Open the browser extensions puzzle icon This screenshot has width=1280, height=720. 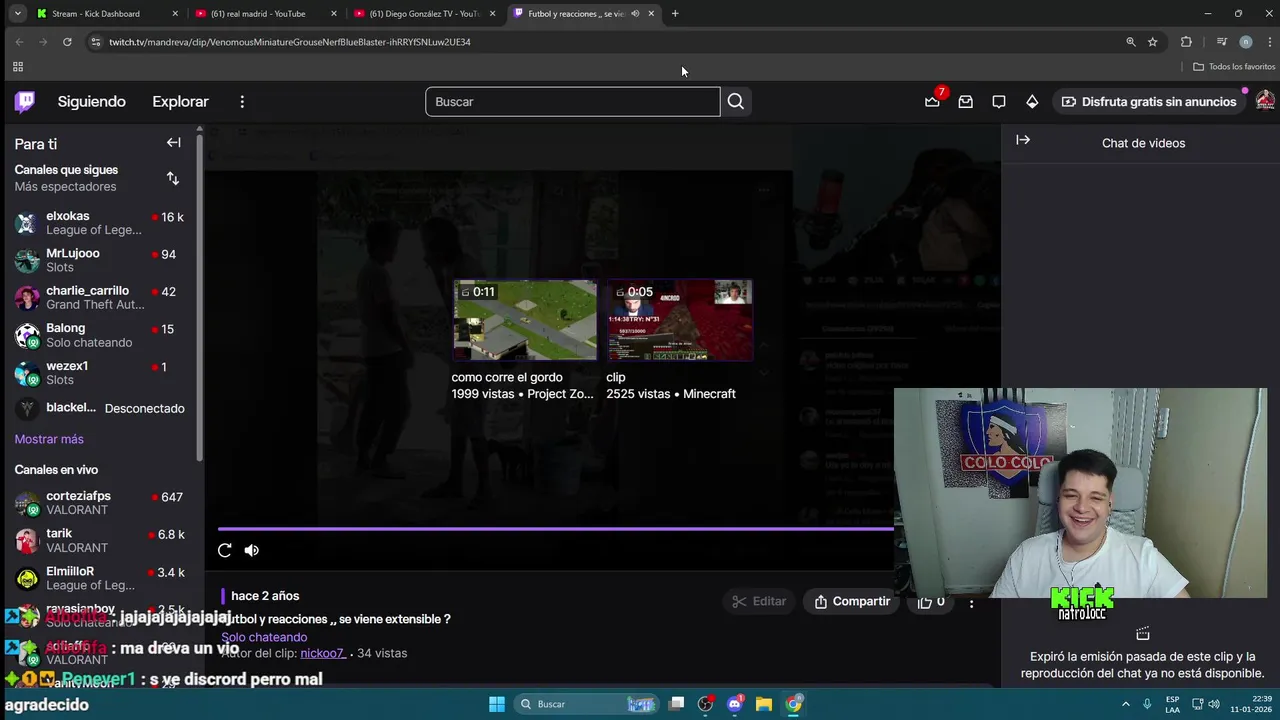pos(1186,42)
